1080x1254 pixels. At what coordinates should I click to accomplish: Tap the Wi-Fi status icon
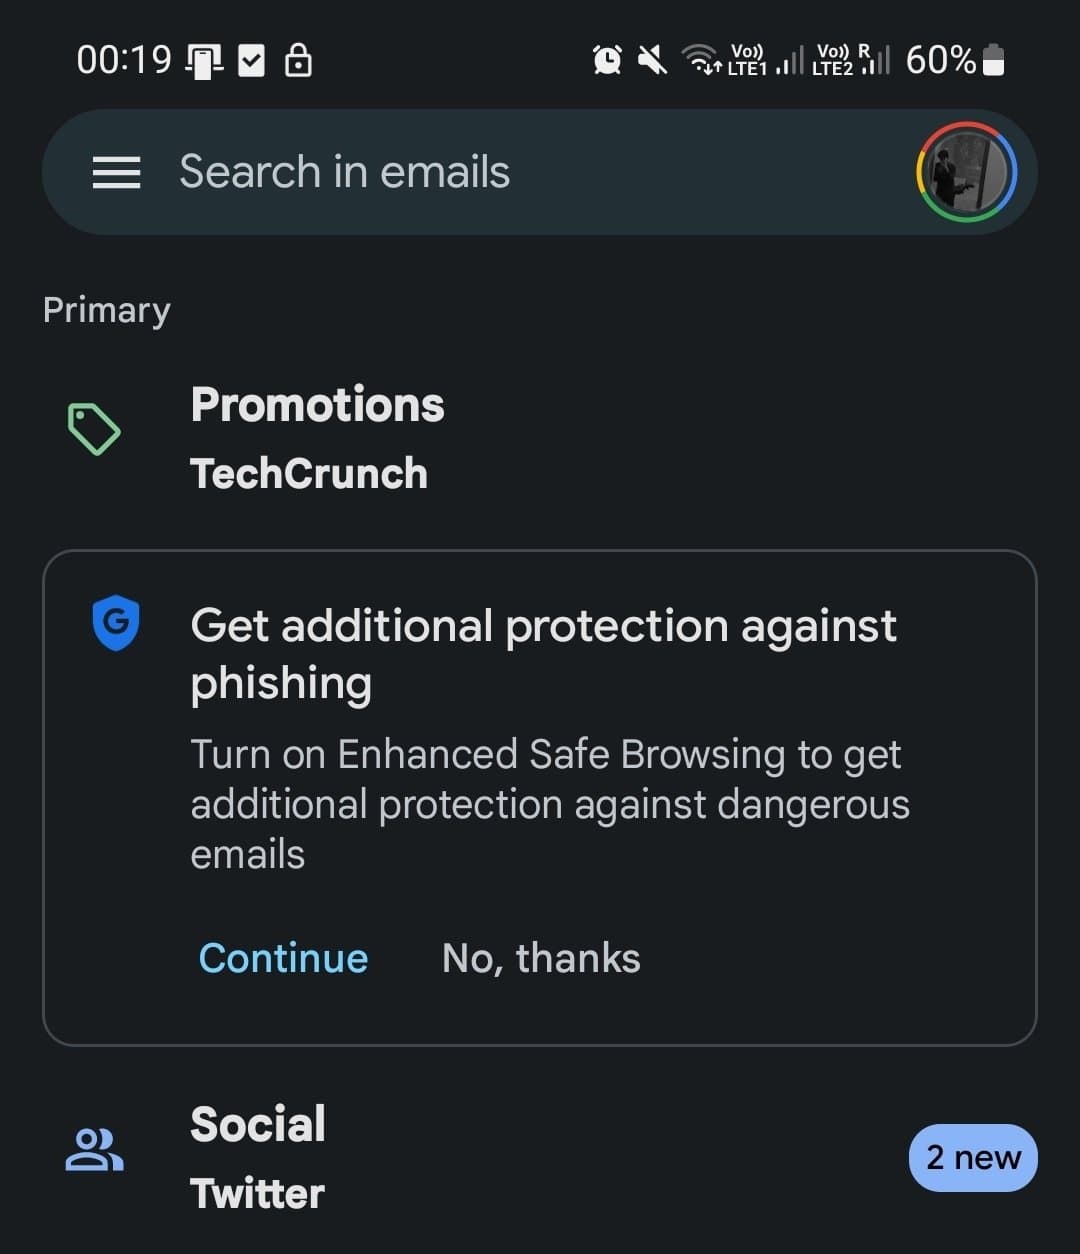(x=701, y=61)
